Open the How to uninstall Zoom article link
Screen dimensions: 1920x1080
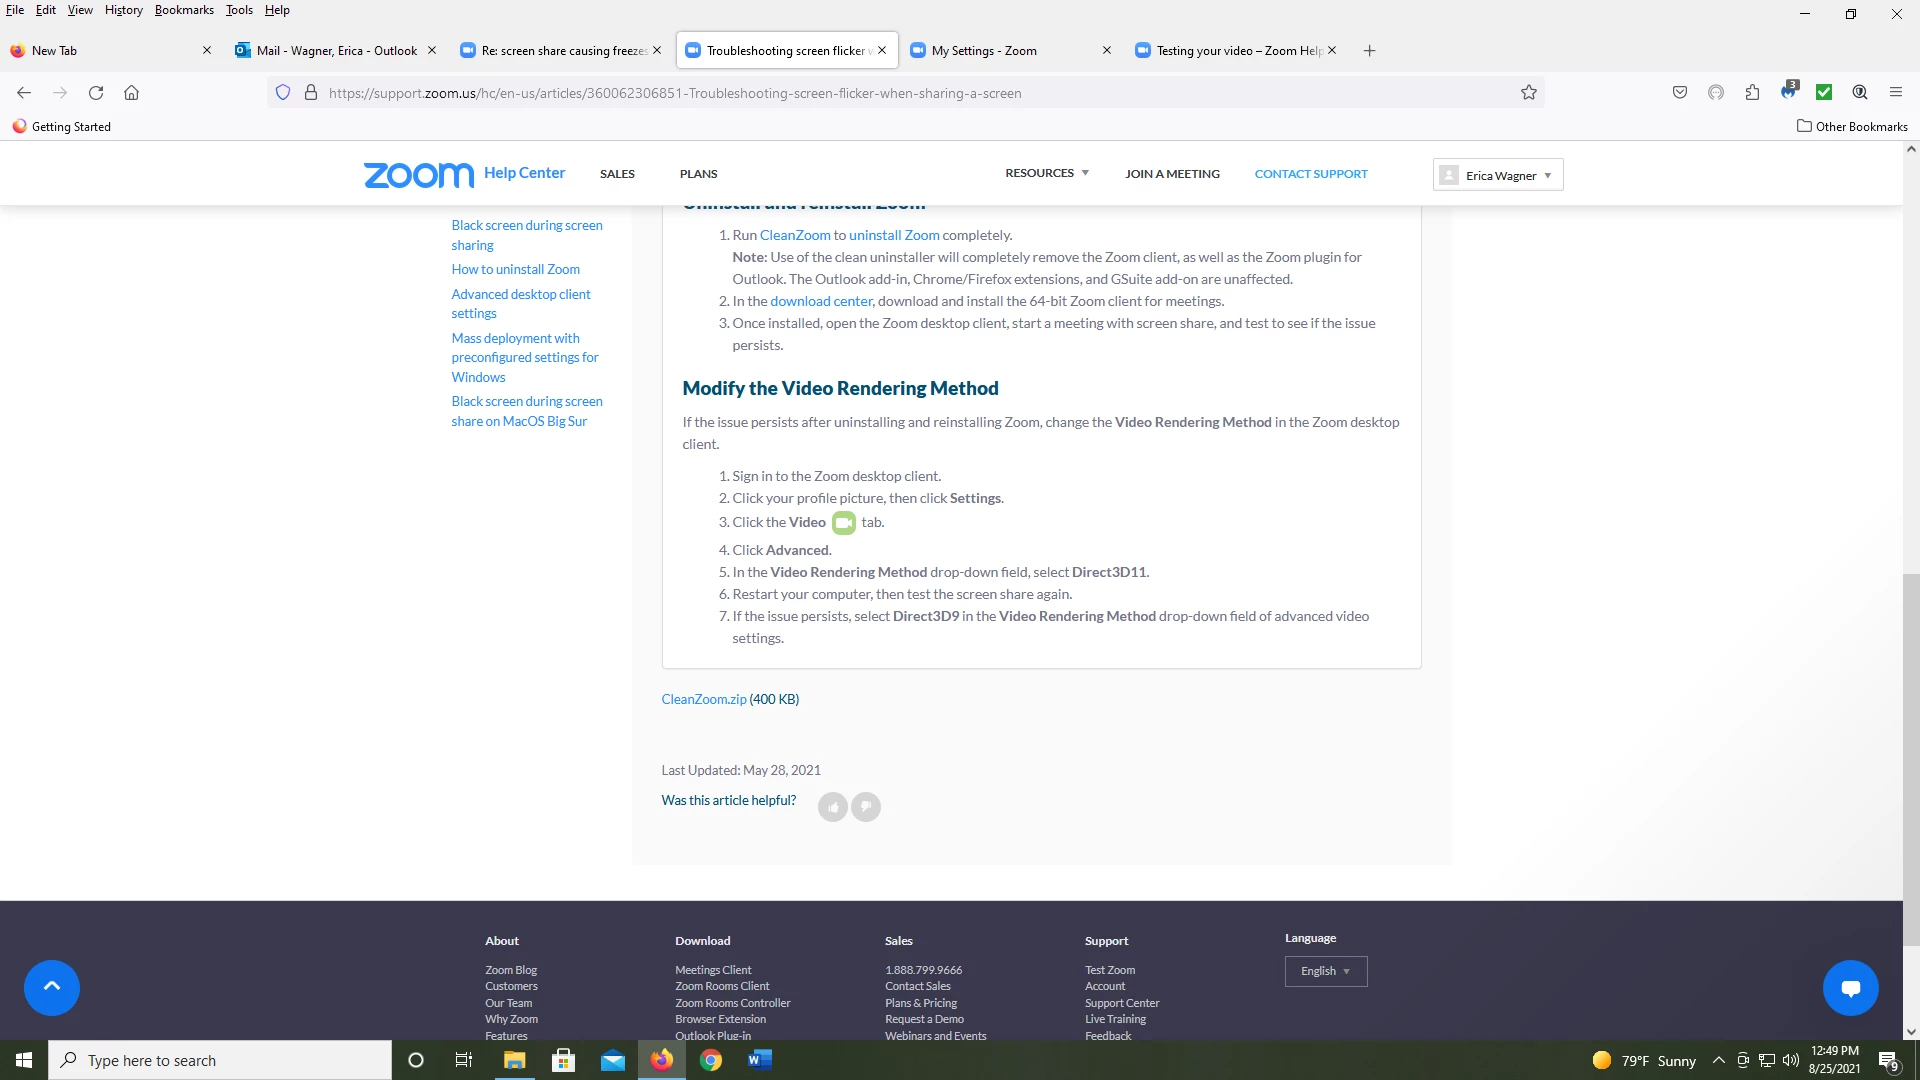515,269
